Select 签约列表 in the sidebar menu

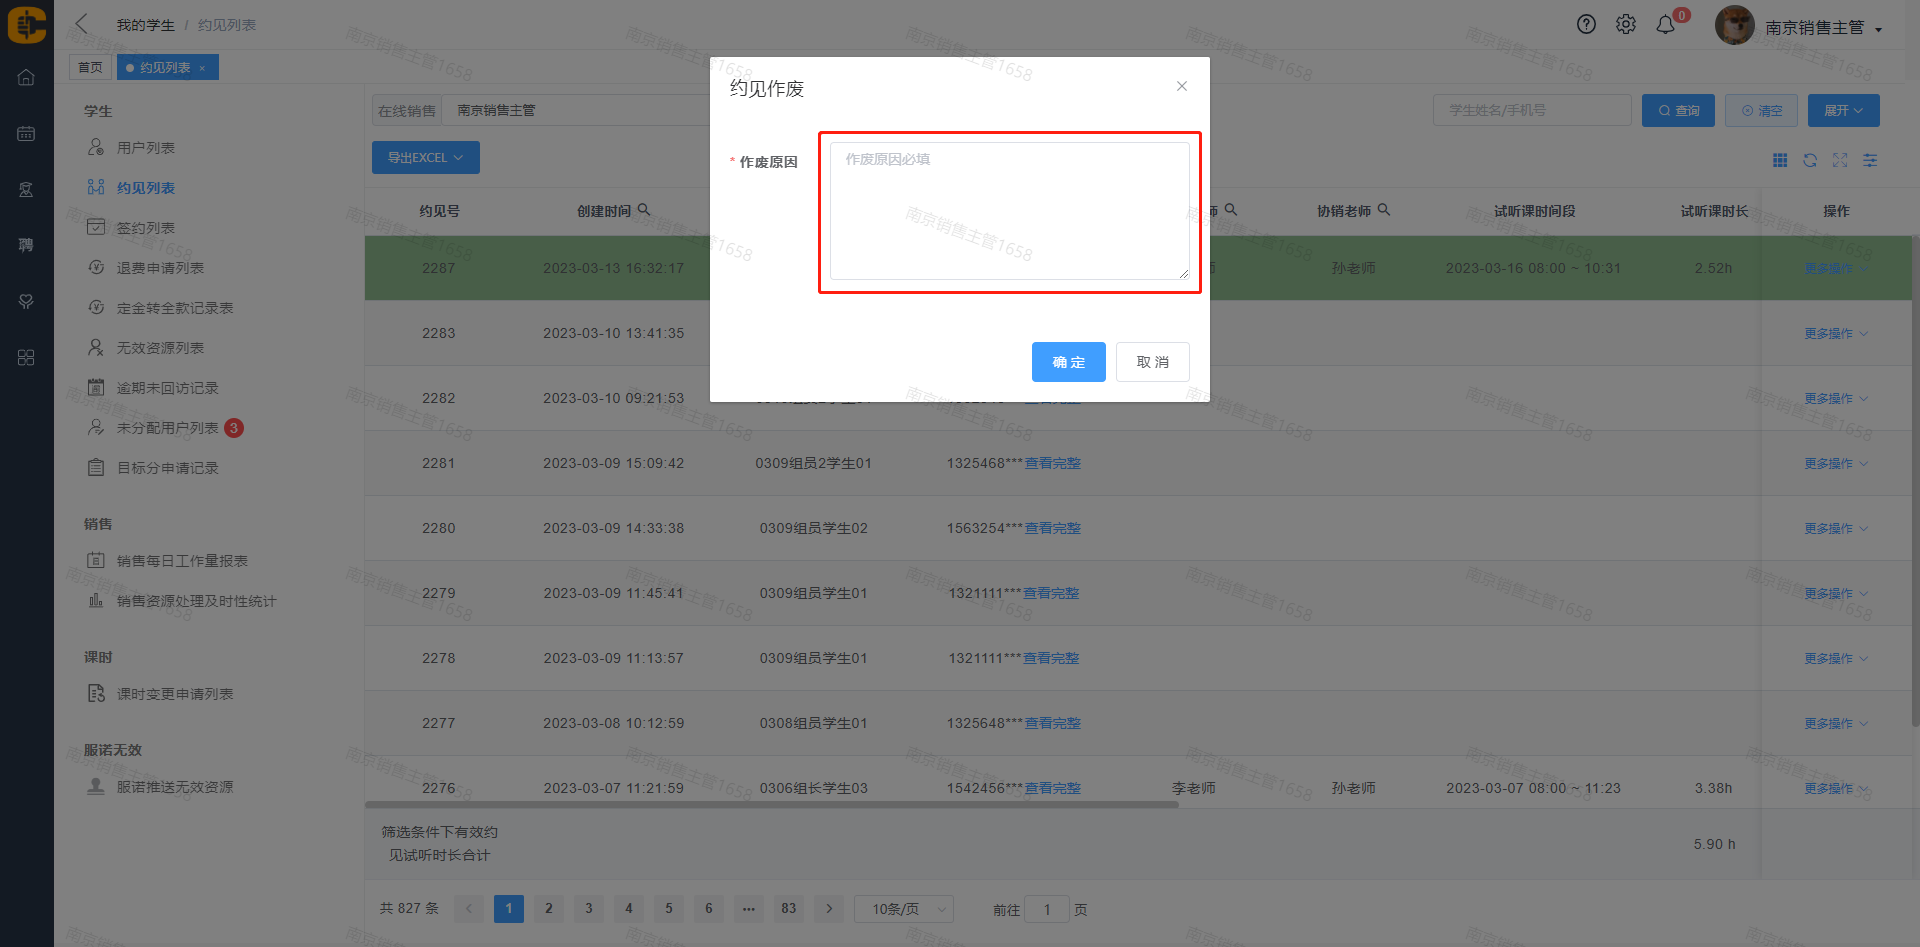tap(146, 228)
